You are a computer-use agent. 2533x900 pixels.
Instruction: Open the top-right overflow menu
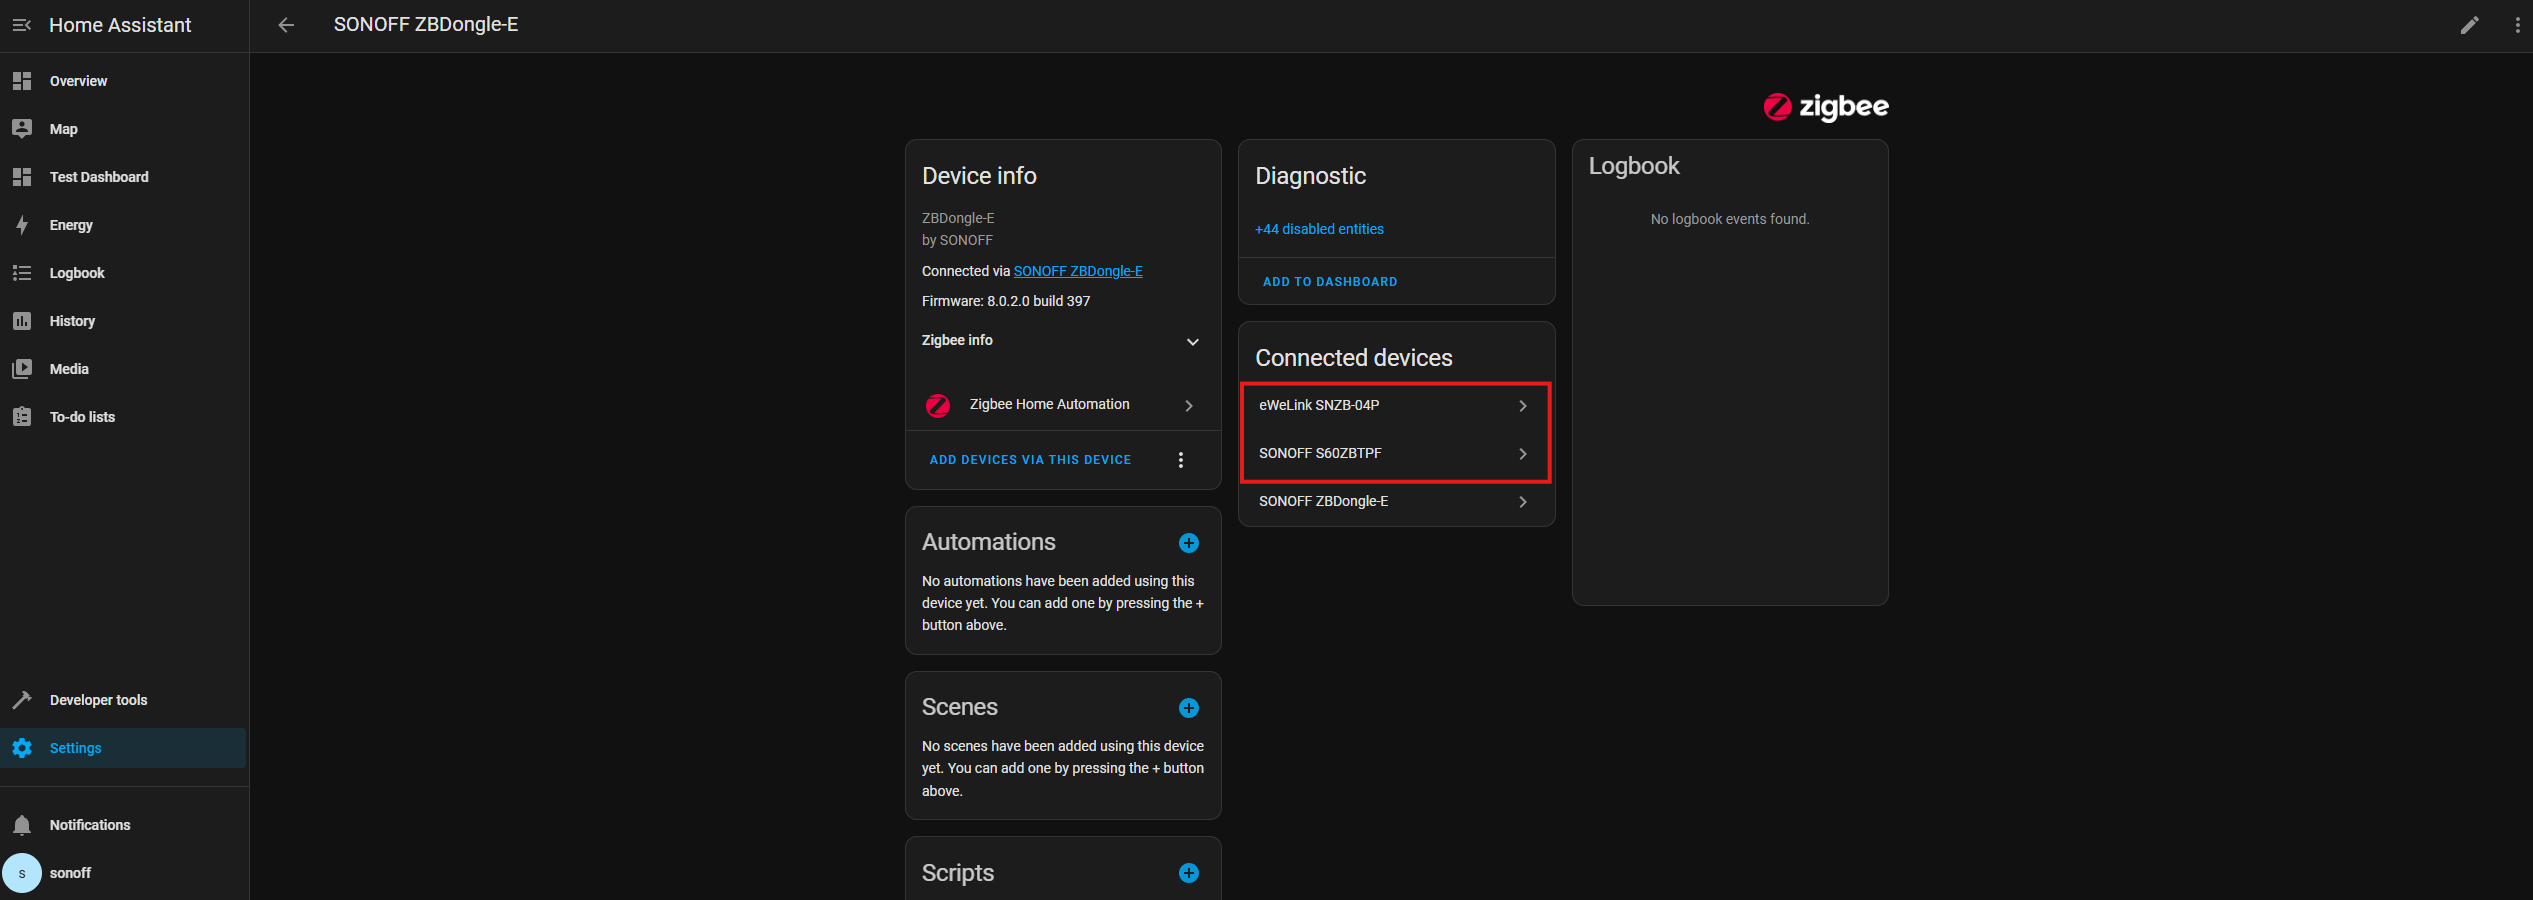pyautogui.click(x=2518, y=24)
